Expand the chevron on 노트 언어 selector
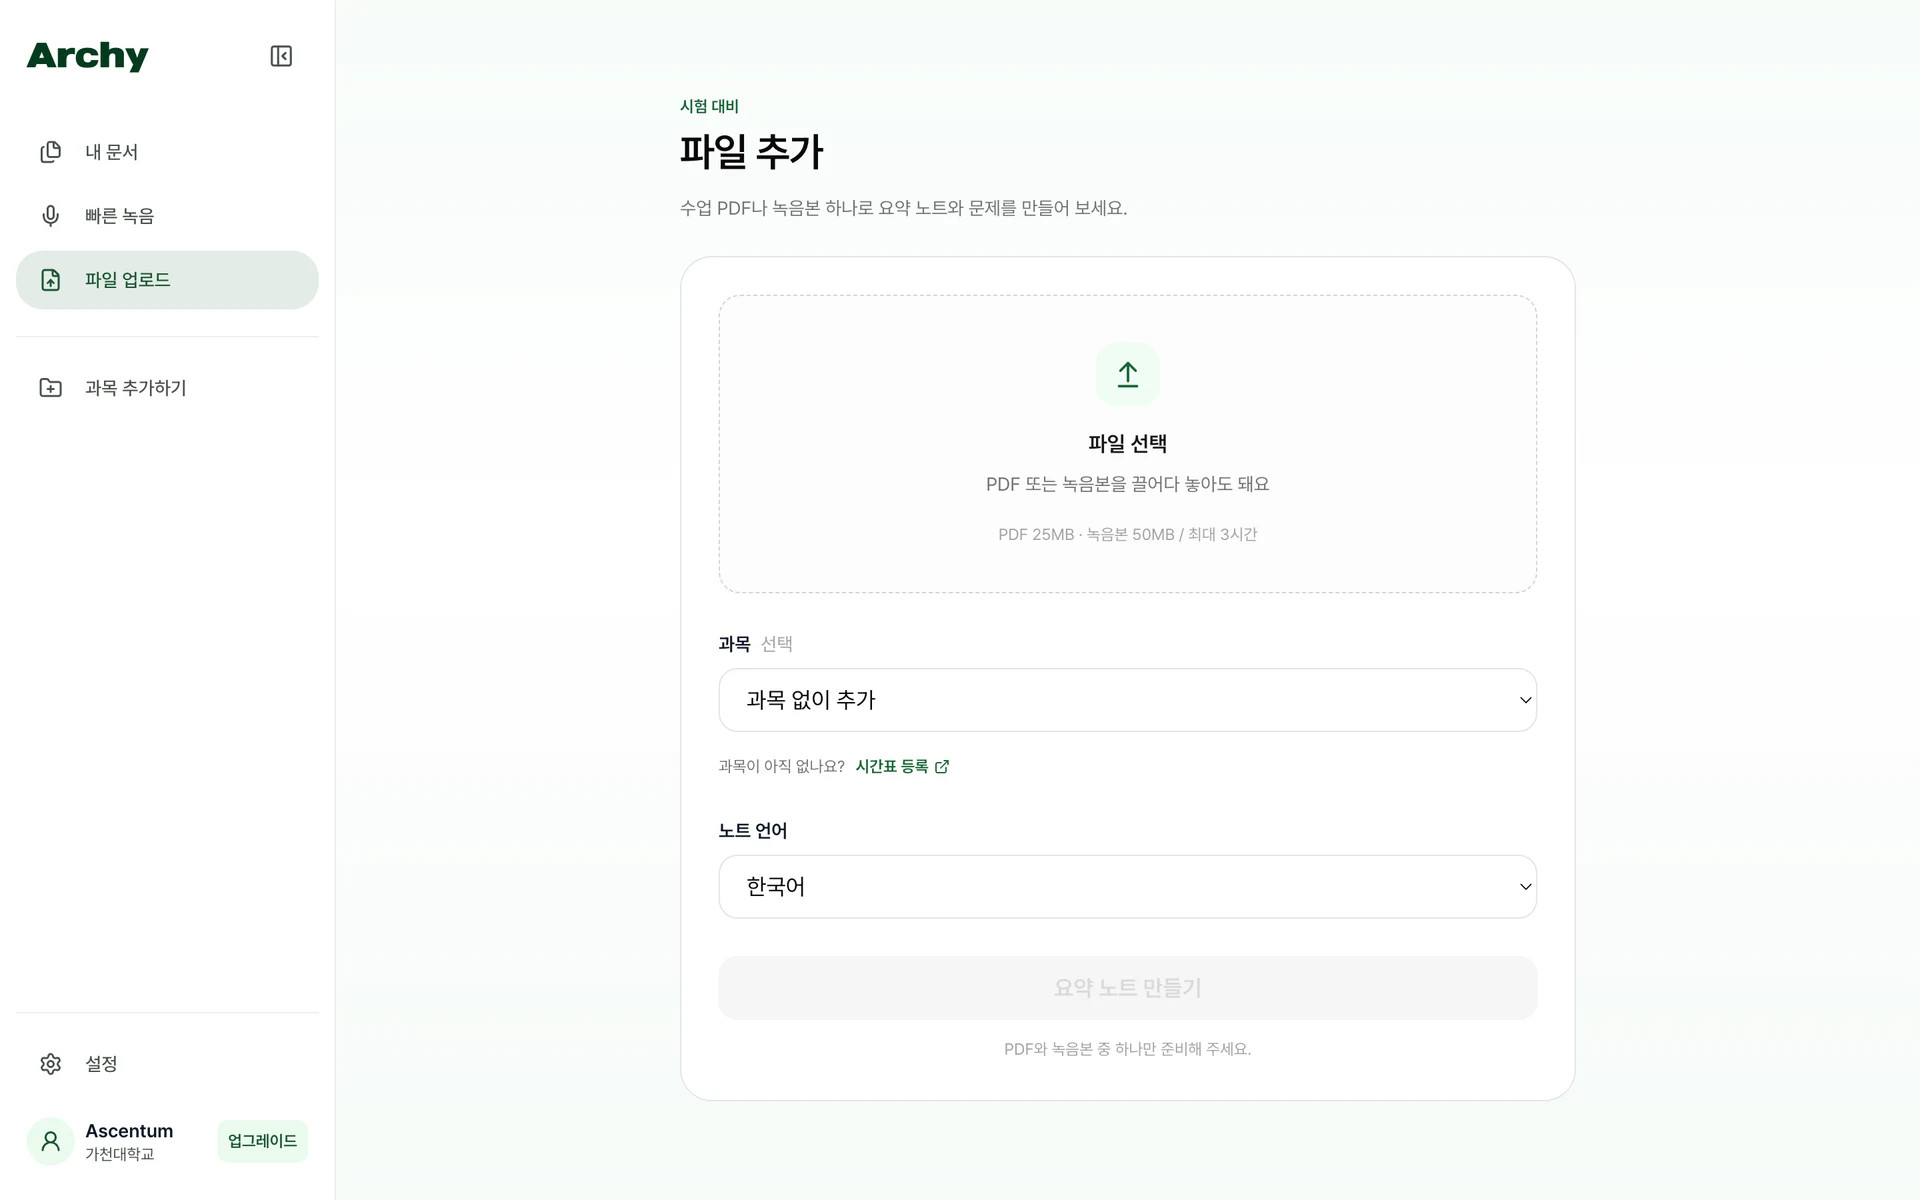1920x1200 pixels. (1526, 887)
